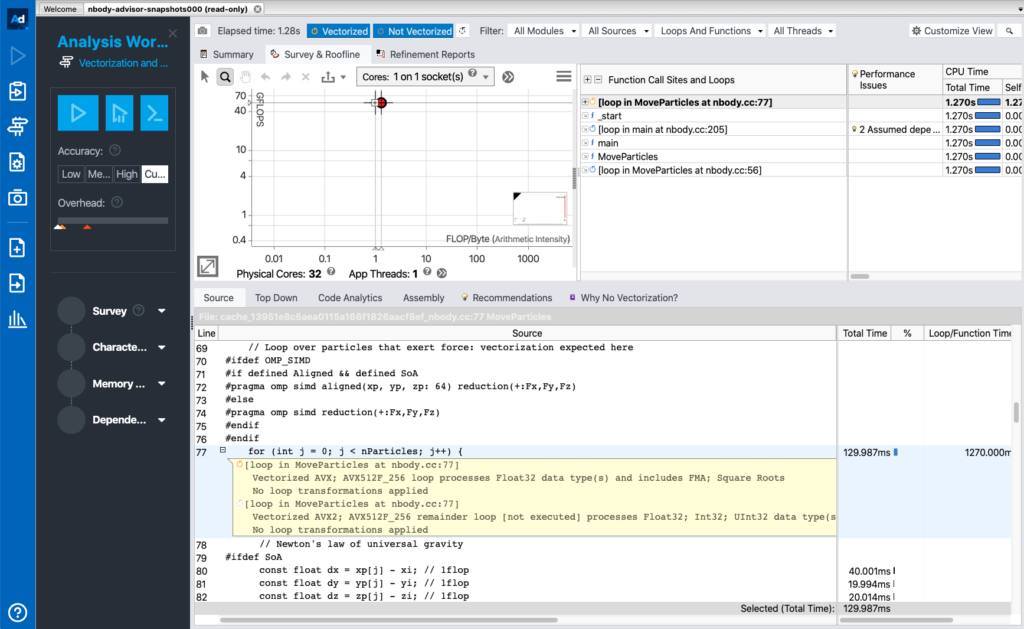Toggle the Vectorized filter button
The height and width of the screenshot is (629, 1024).
coord(338,31)
